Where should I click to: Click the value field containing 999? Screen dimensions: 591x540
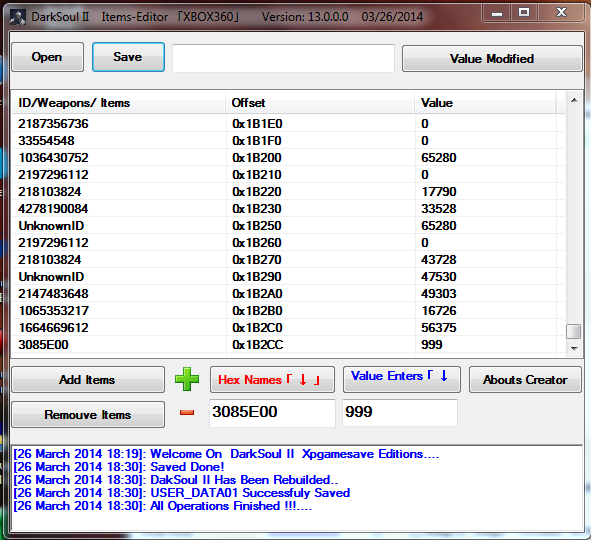(400, 413)
